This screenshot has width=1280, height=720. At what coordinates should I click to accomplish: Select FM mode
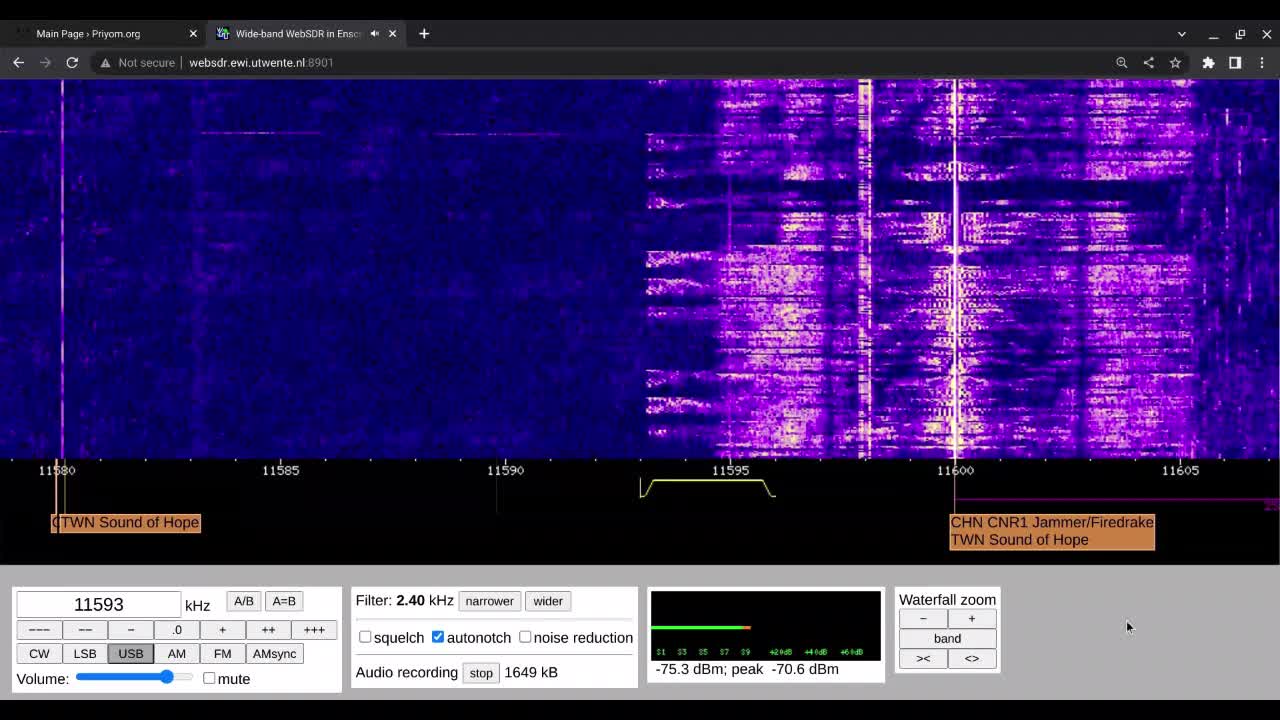pos(222,653)
